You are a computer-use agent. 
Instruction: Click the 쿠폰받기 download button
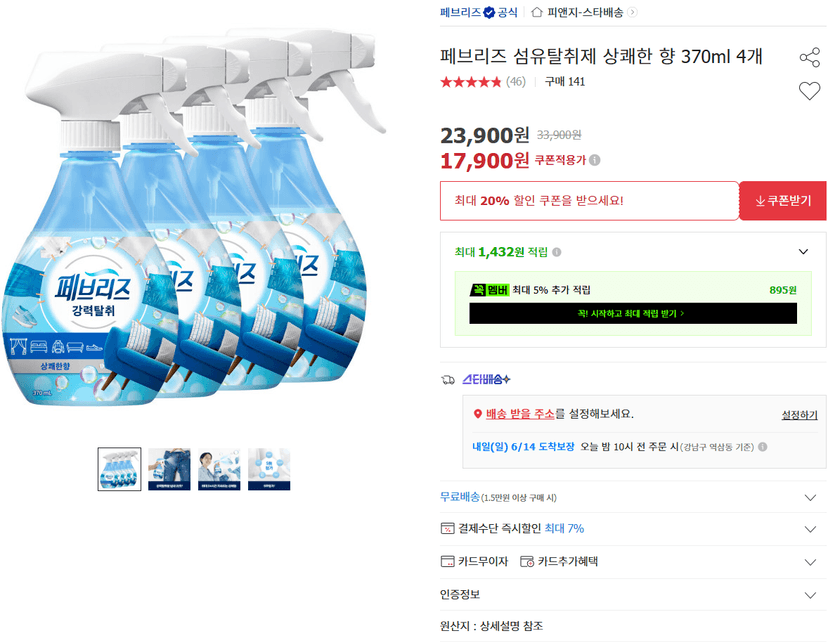[x=783, y=201]
